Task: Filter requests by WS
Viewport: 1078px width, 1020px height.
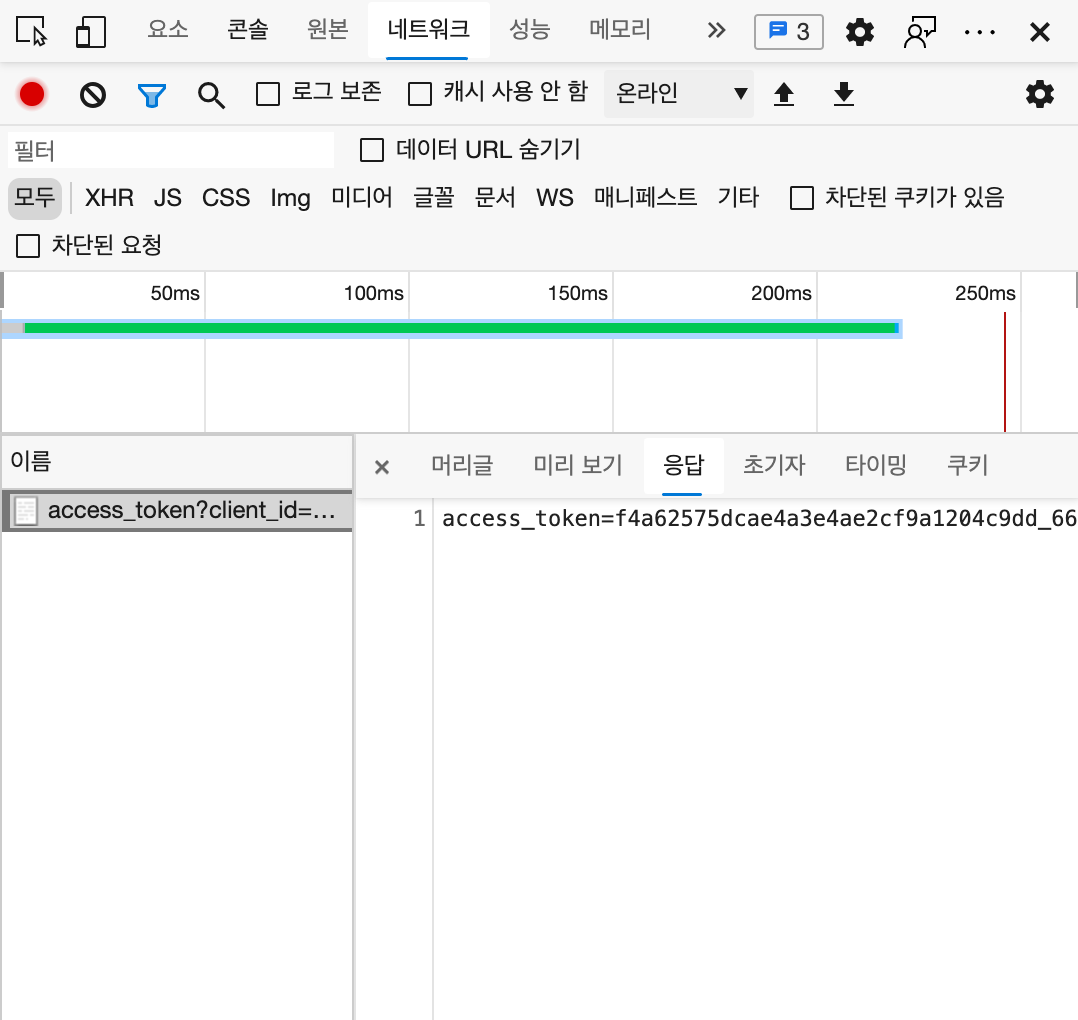Action: 554,198
